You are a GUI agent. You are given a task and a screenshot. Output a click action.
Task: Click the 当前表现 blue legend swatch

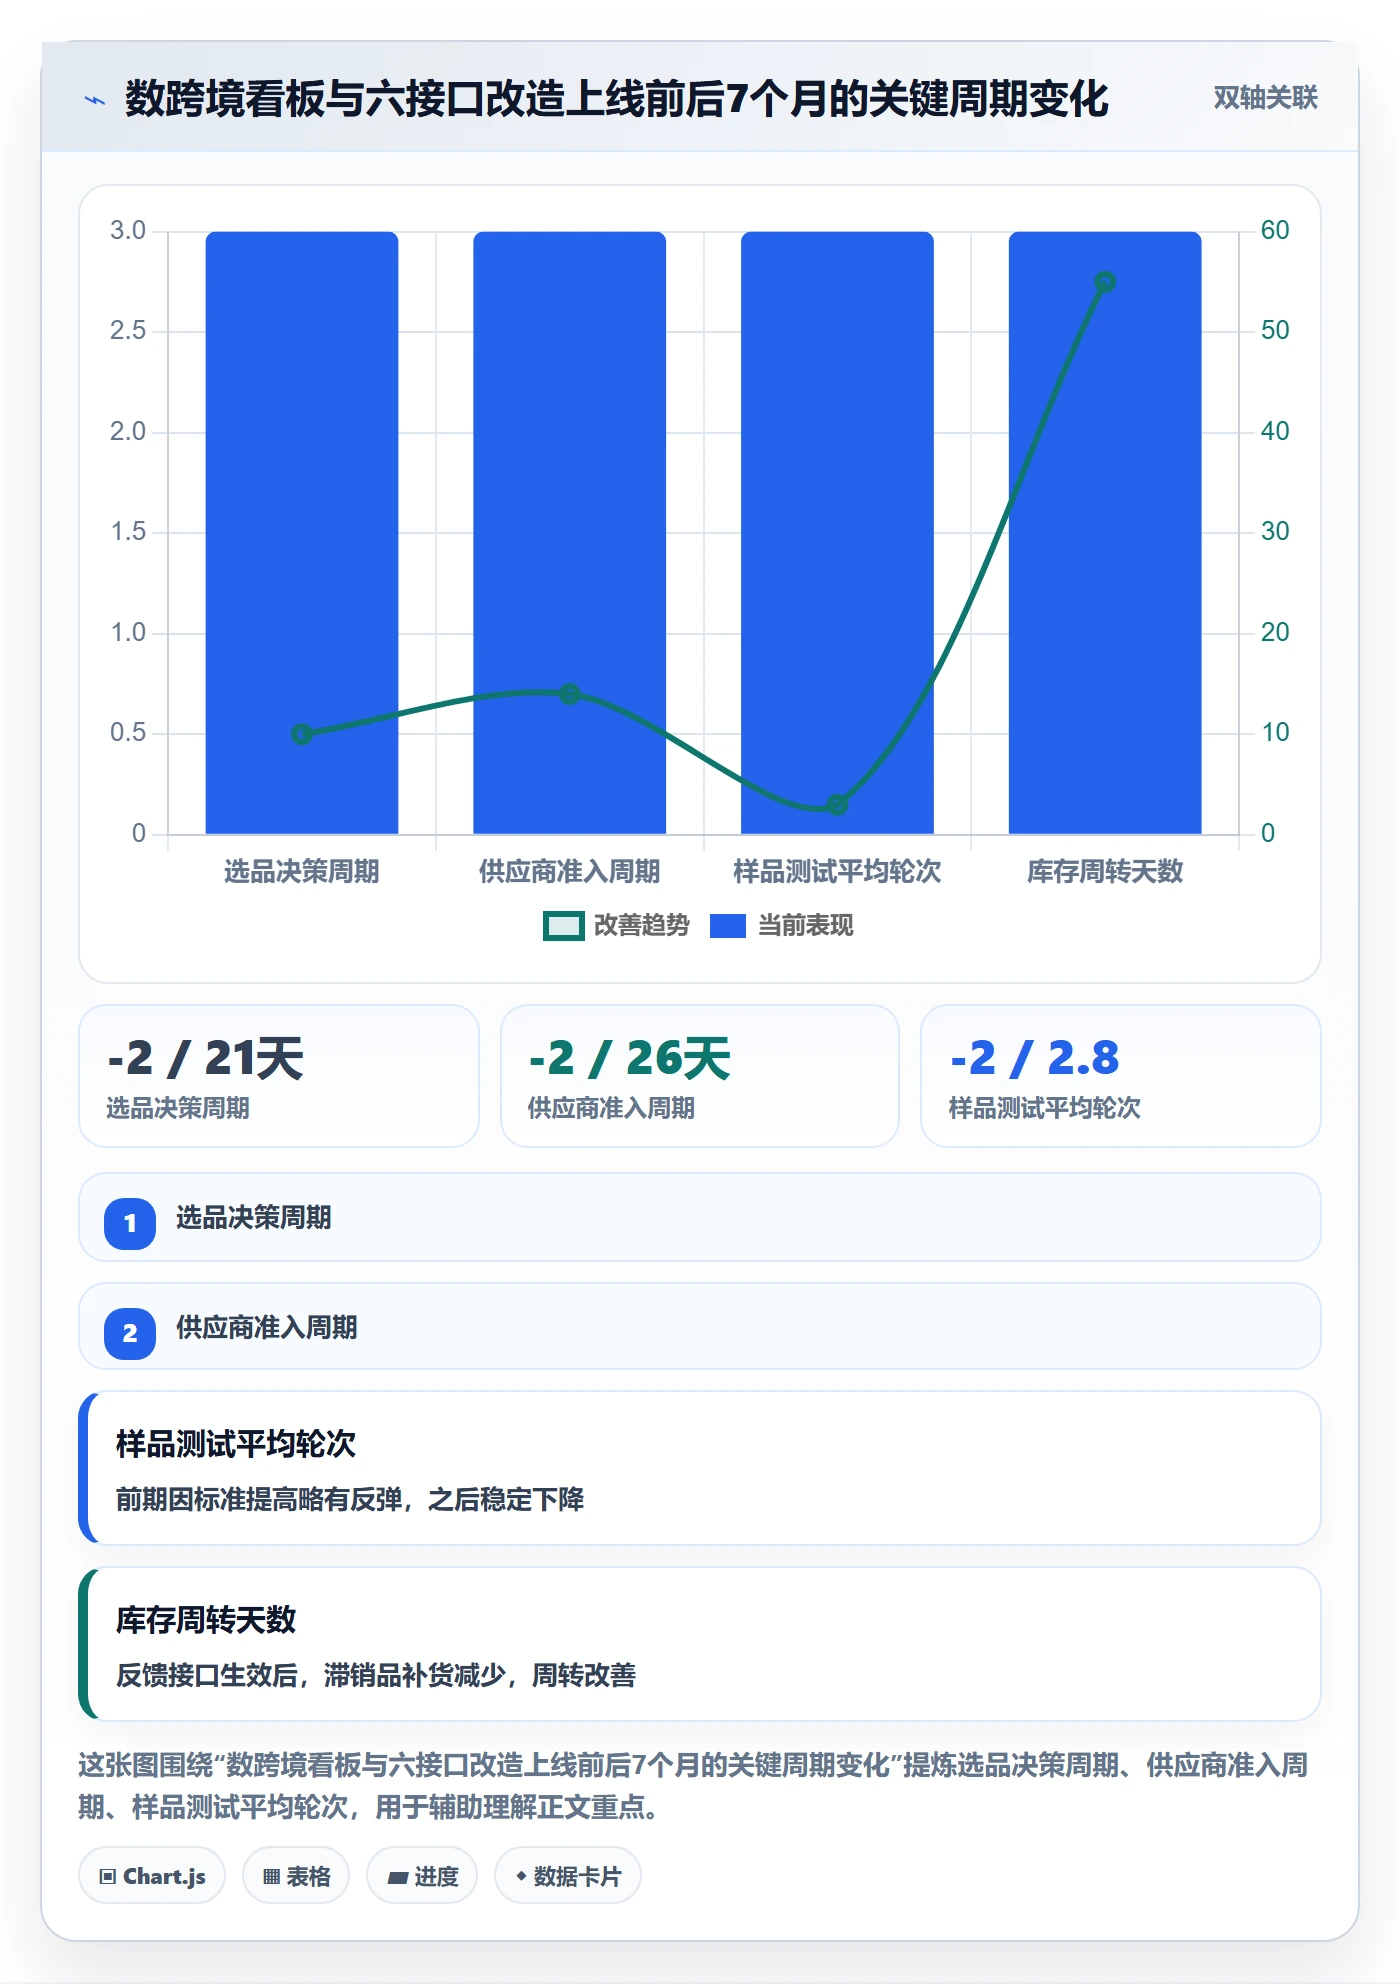(728, 926)
